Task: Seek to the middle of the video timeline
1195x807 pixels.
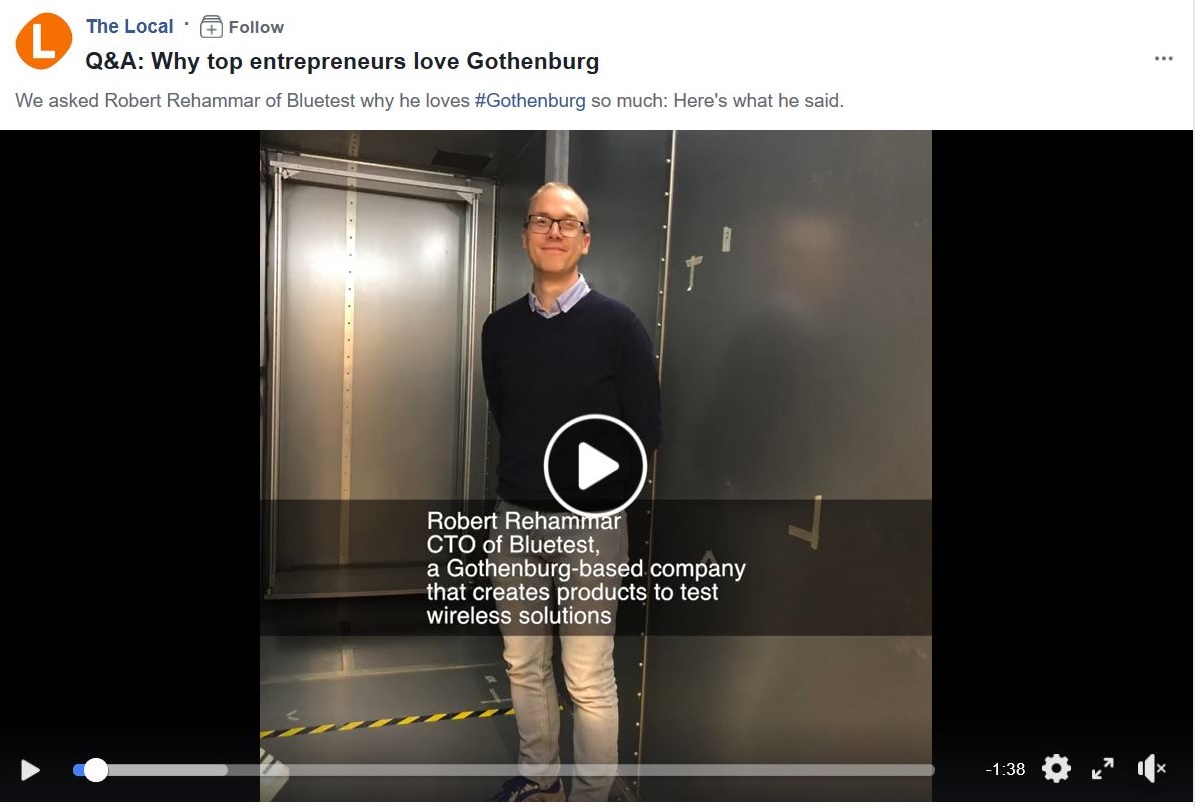Action: click(x=504, y=770)
